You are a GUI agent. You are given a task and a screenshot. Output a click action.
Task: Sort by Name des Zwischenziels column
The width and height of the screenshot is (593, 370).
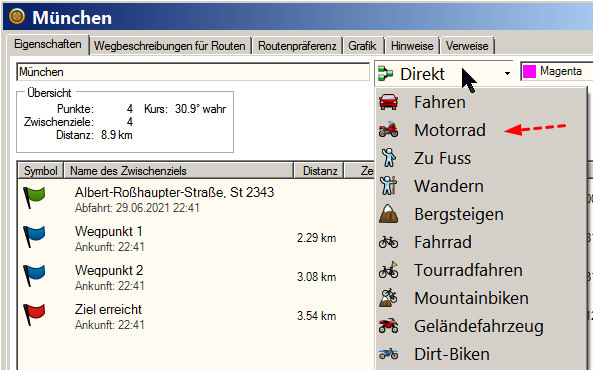coord(179,171)
